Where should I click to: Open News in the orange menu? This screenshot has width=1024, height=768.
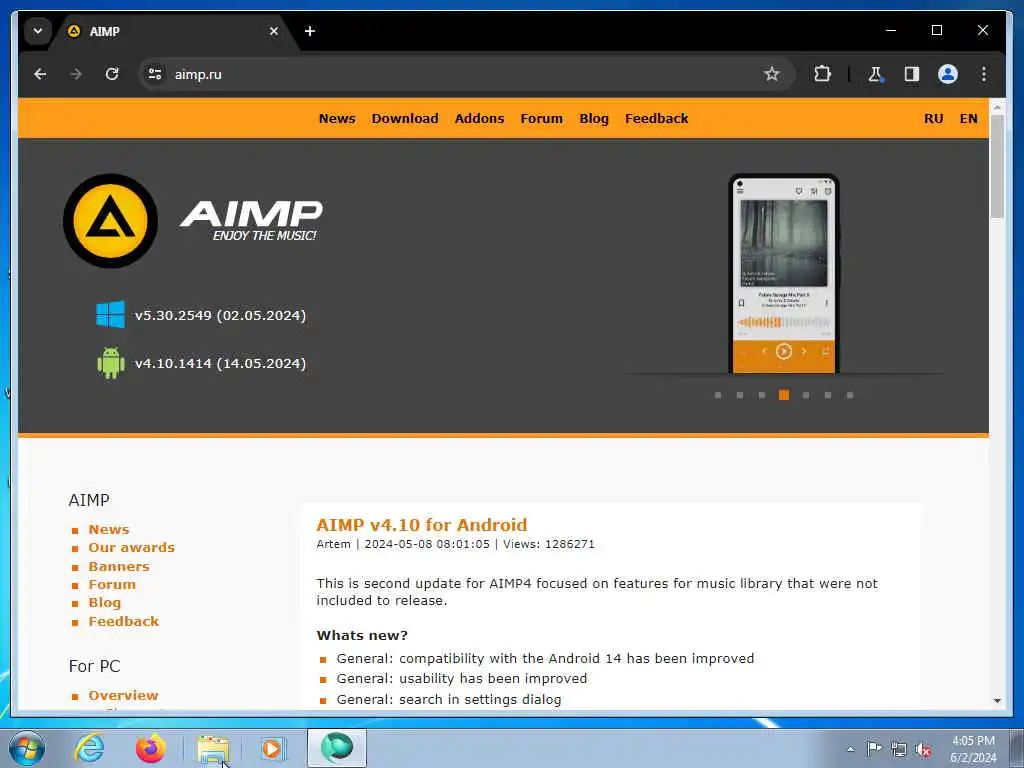coord(337,119)
